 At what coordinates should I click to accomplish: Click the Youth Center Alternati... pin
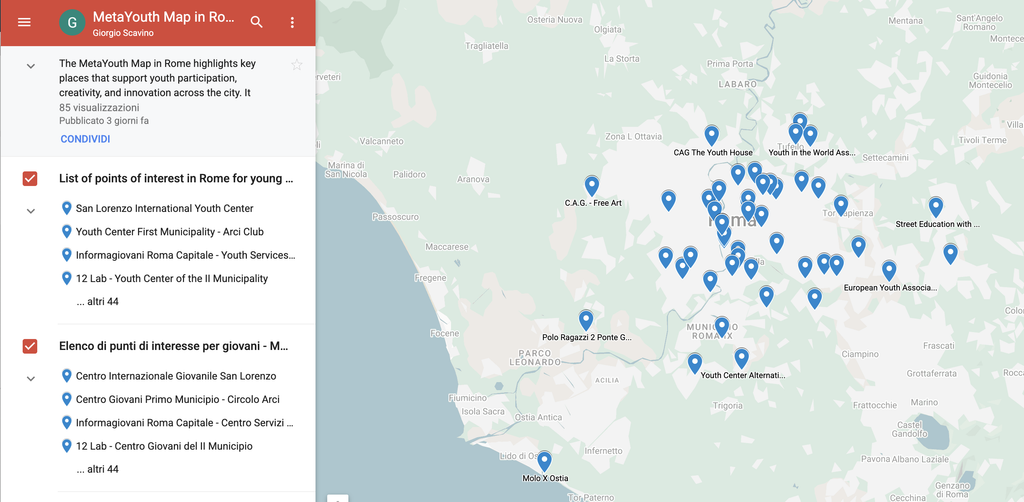coord(741,358)
